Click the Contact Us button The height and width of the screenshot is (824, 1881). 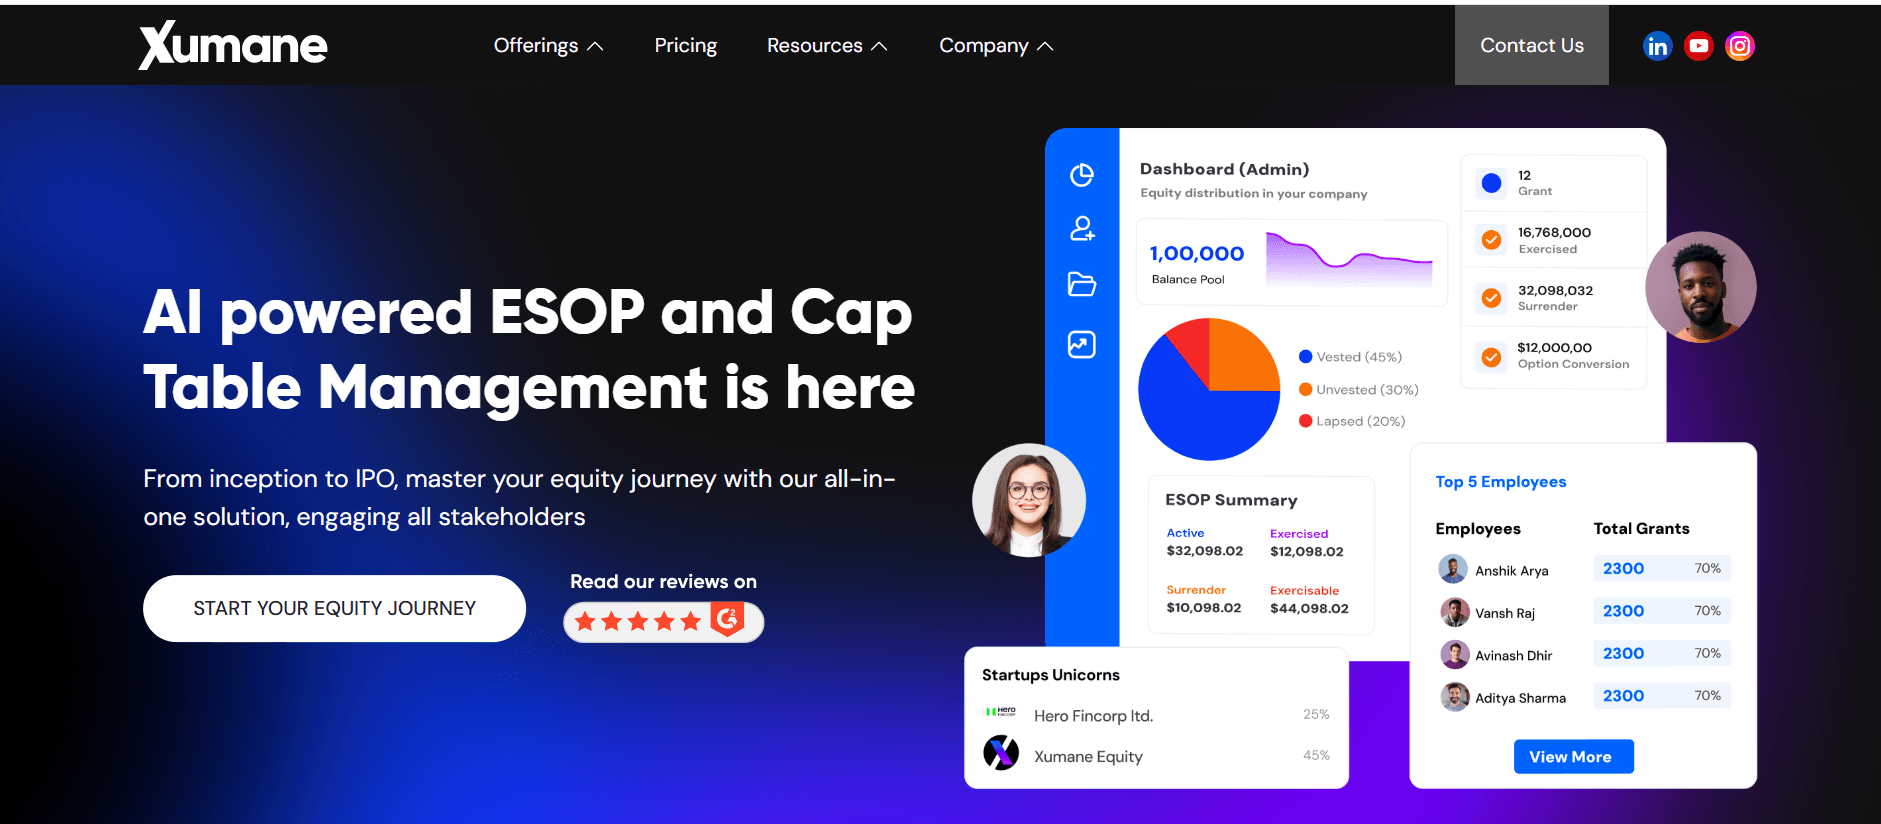click(x=1531, y=45)
